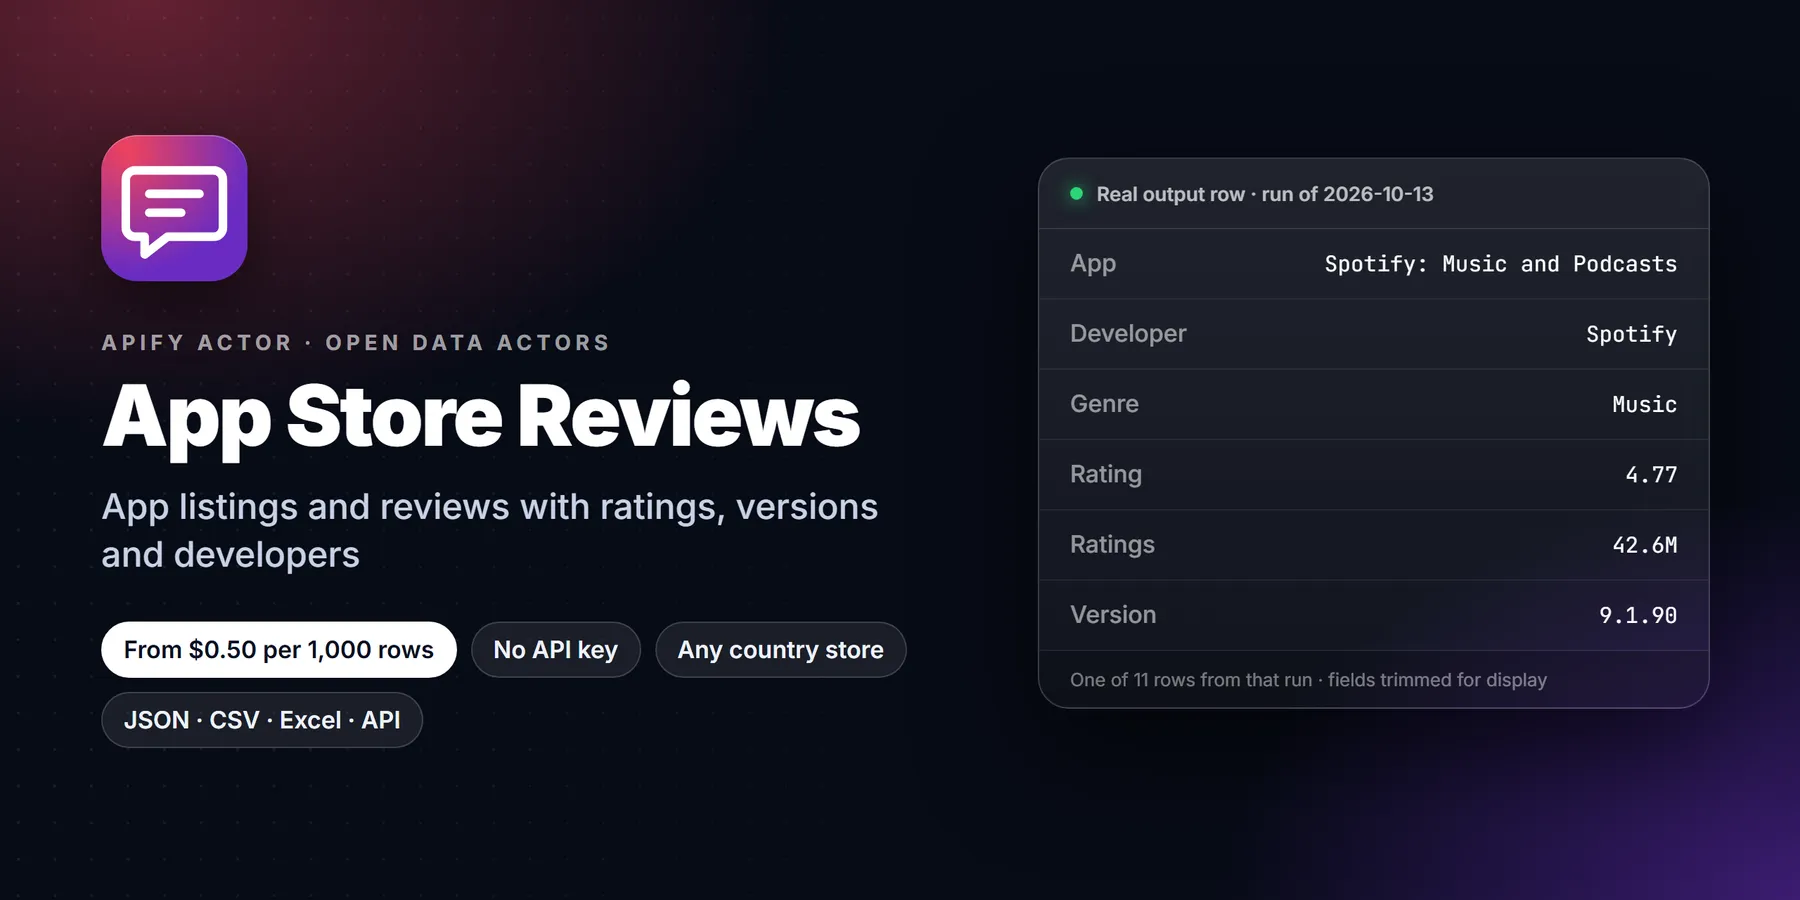Select the 'From $0.50 per 1,000 rows' pill
Viewport: 1800px width, 900px height.
coord(279,650)
